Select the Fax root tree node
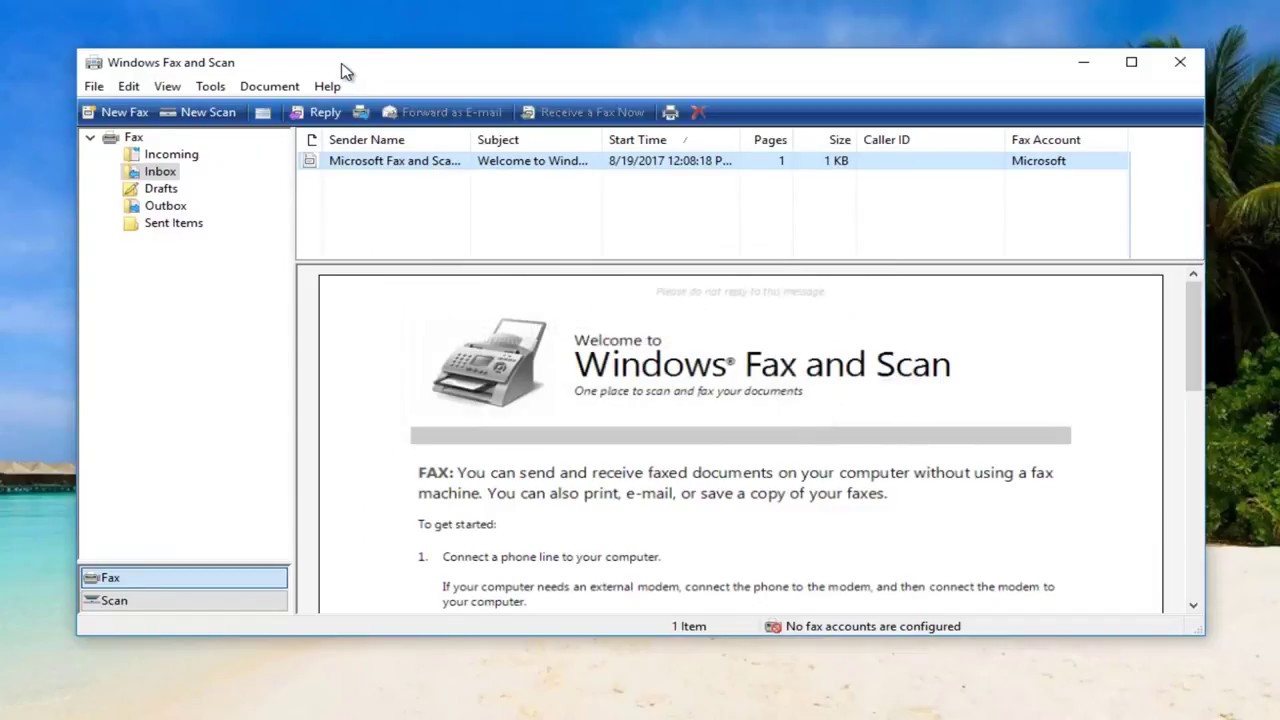 pos(123,137)
